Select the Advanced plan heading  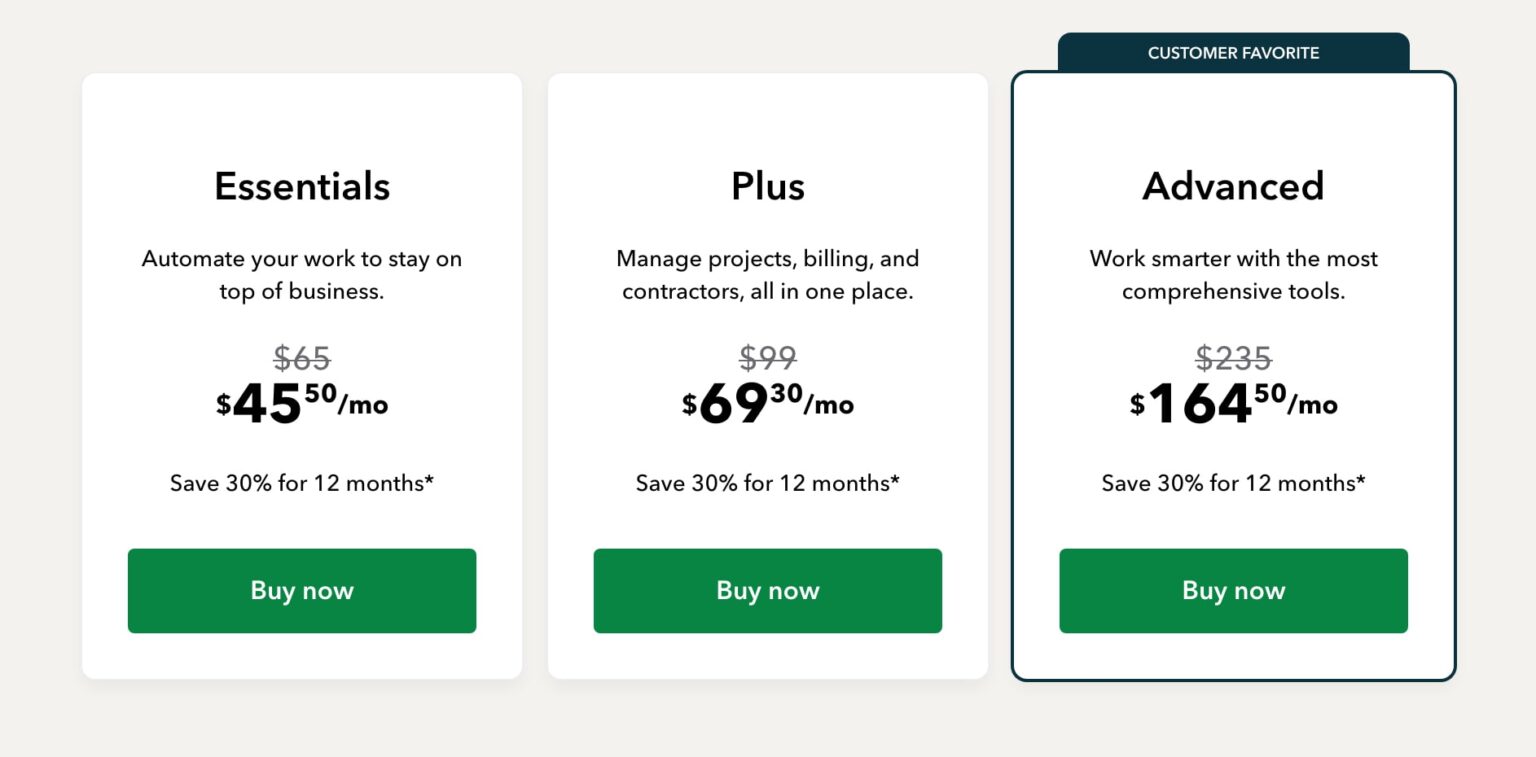tap(1233, 186)
